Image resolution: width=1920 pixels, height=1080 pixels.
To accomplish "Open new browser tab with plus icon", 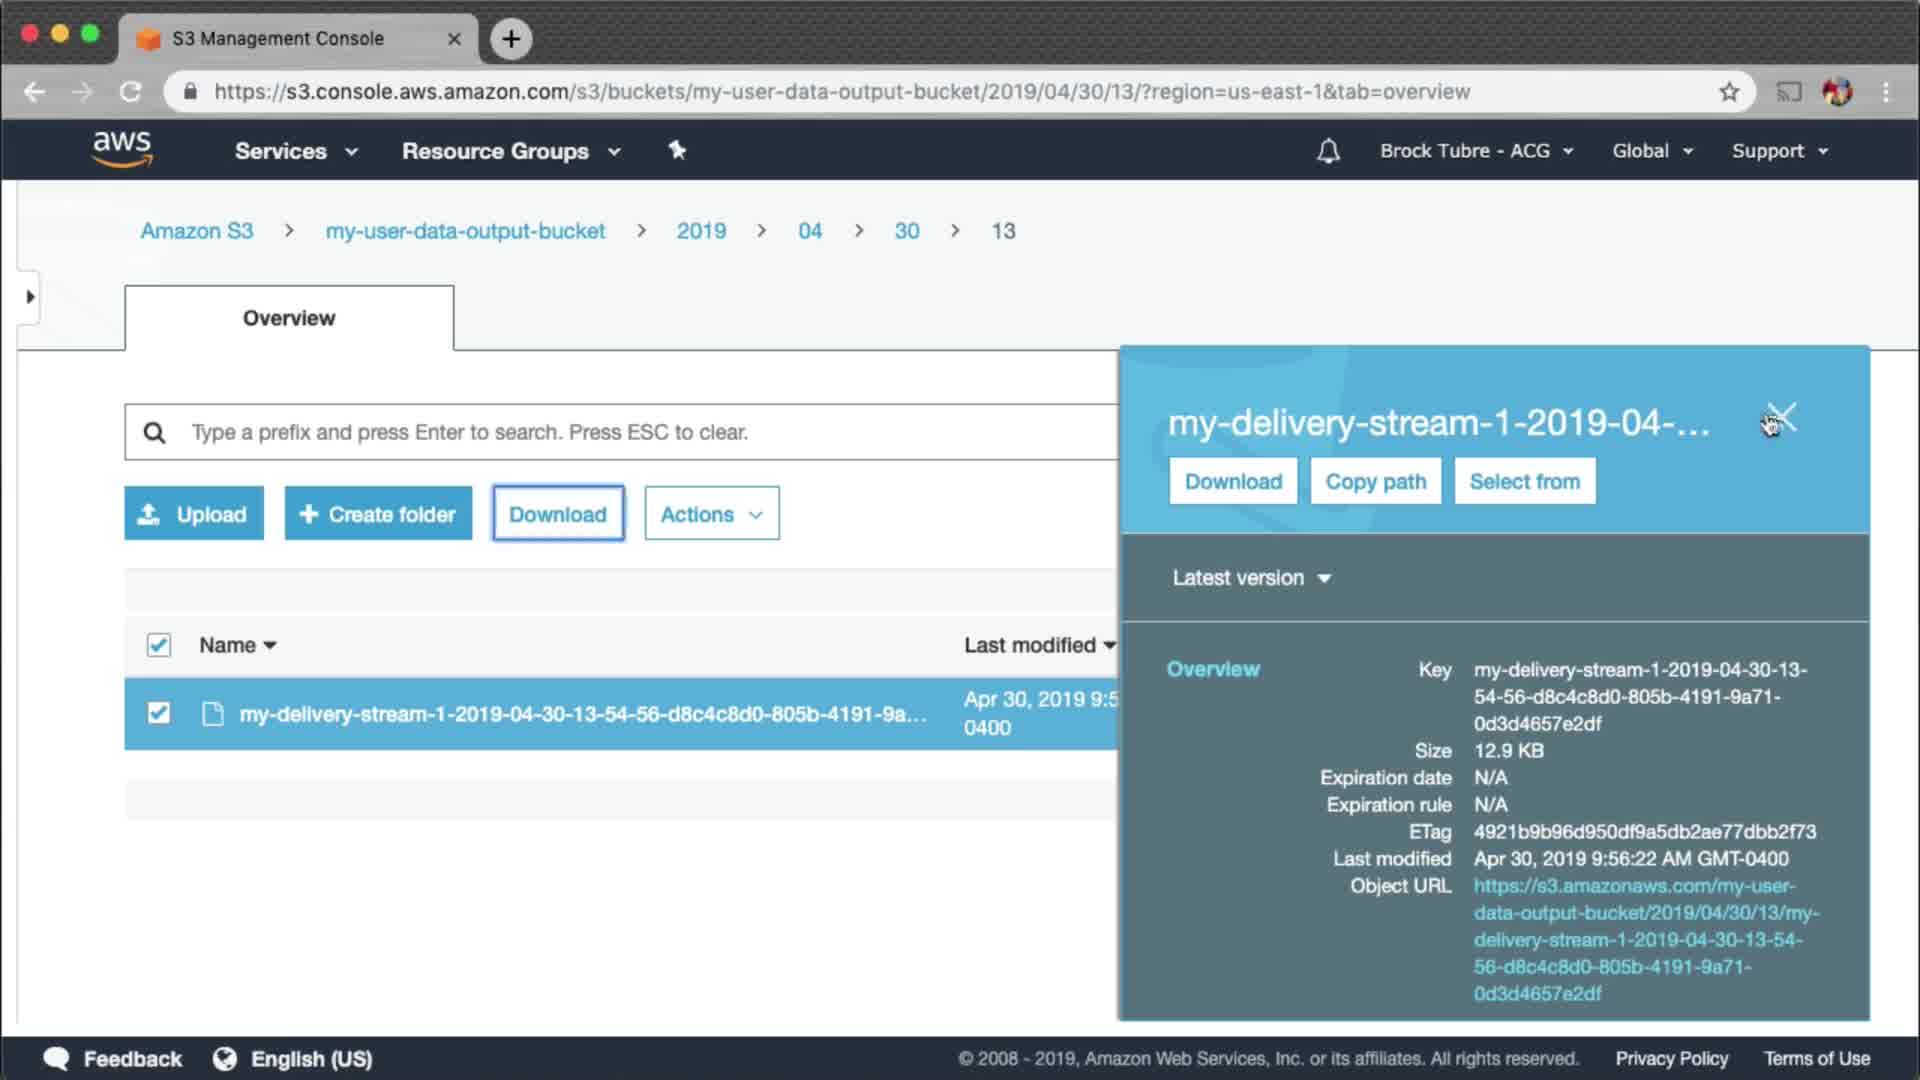I will pyautogui.click(x=511, y=39).
